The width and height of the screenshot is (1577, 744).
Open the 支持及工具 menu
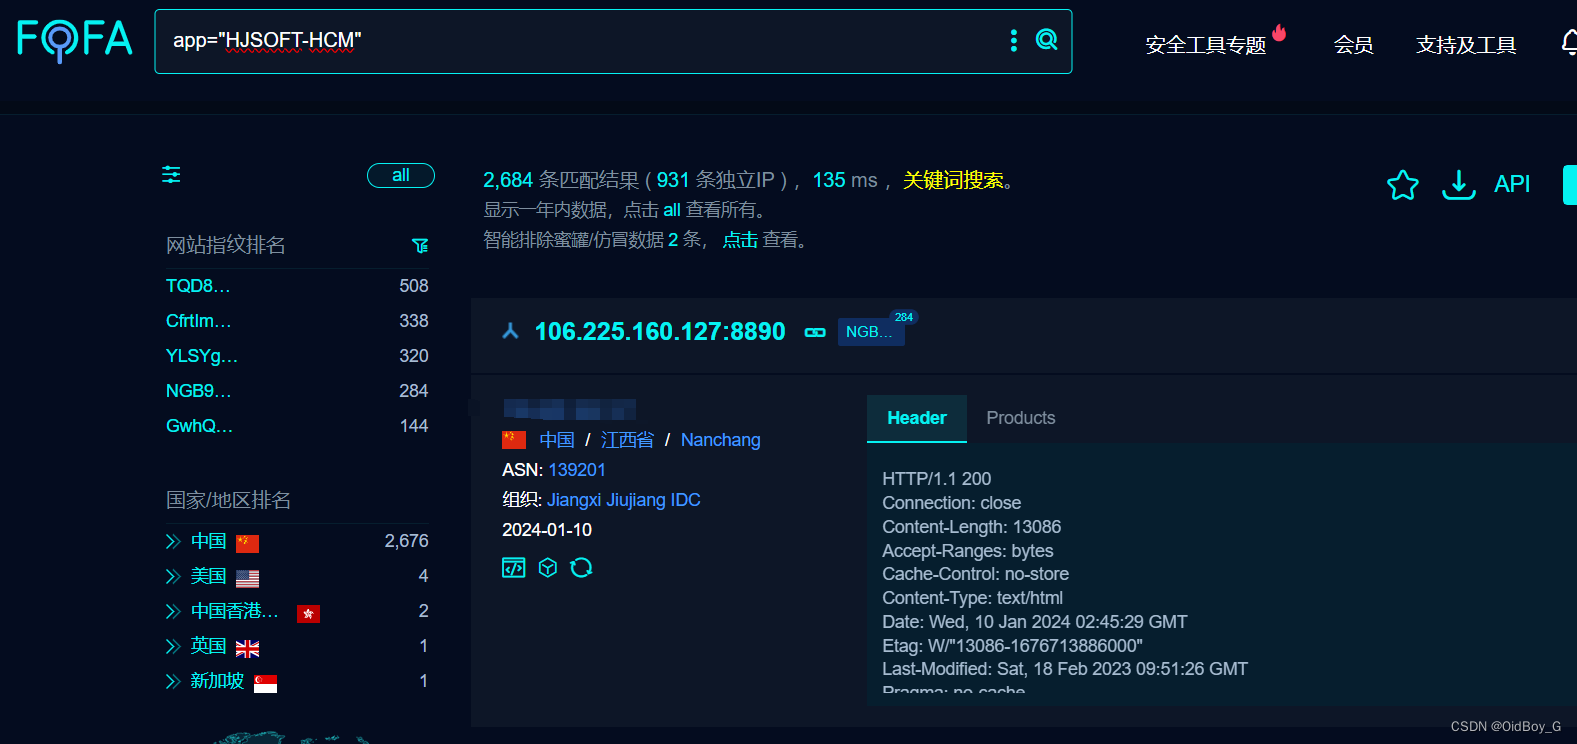click(1466, 45)
